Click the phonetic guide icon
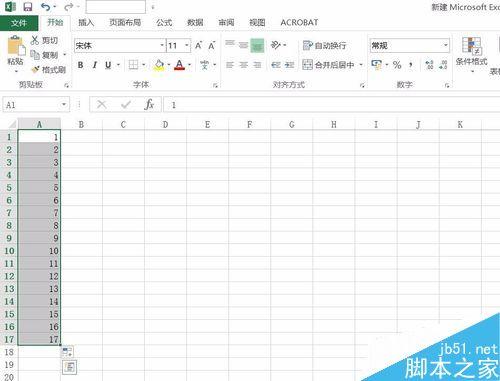 205,65
